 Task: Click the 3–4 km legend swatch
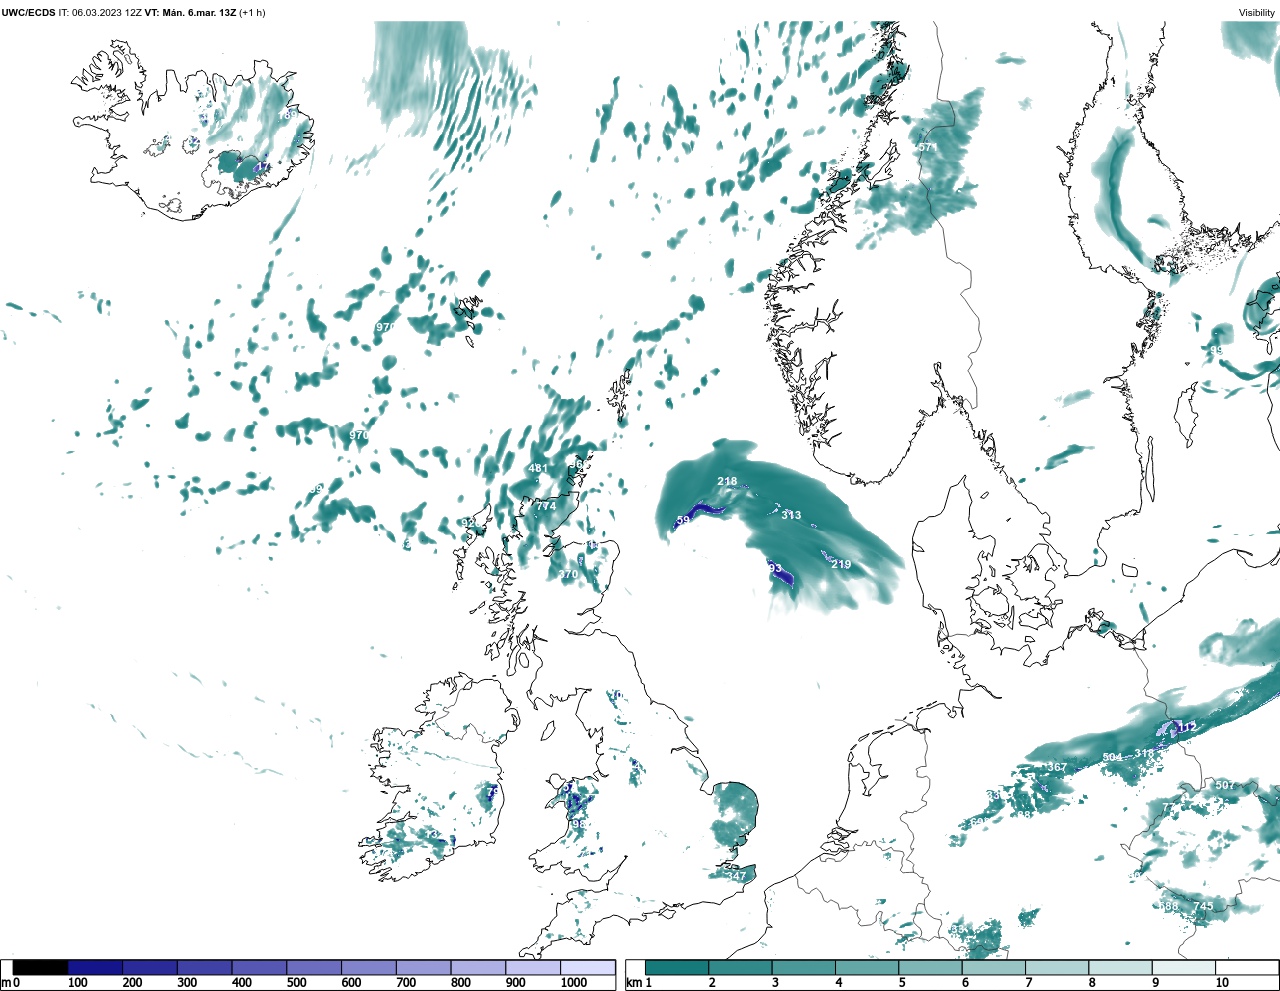coord(803,967)
